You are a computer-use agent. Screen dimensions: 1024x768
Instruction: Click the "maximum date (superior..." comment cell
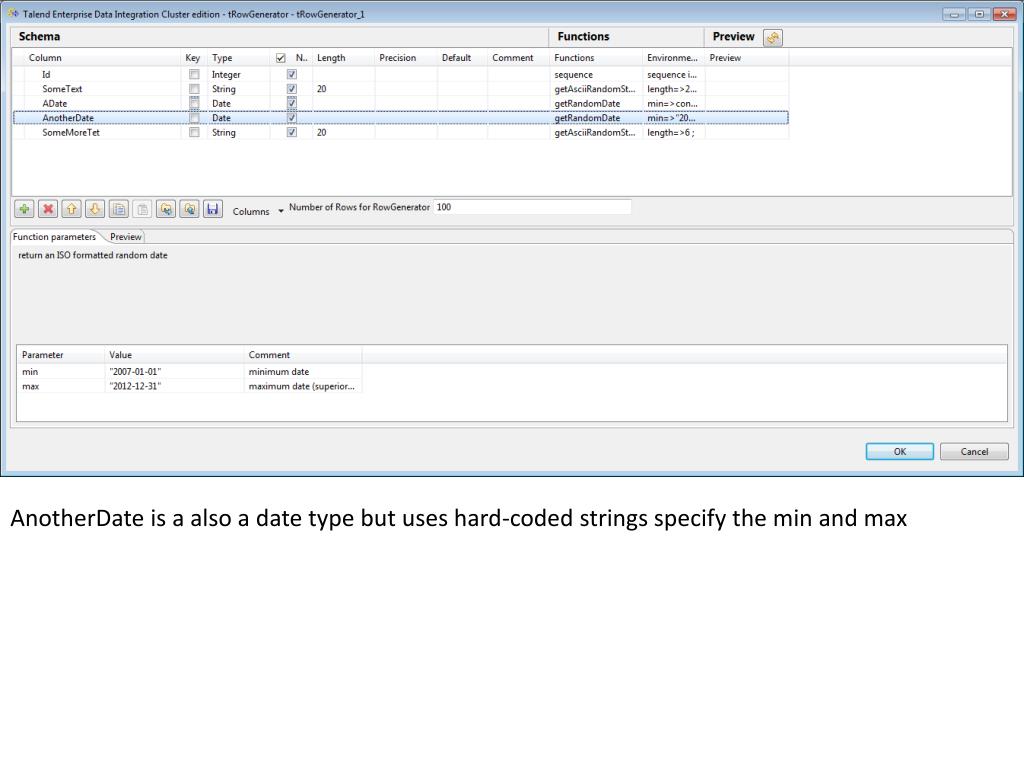click(303, 386)
